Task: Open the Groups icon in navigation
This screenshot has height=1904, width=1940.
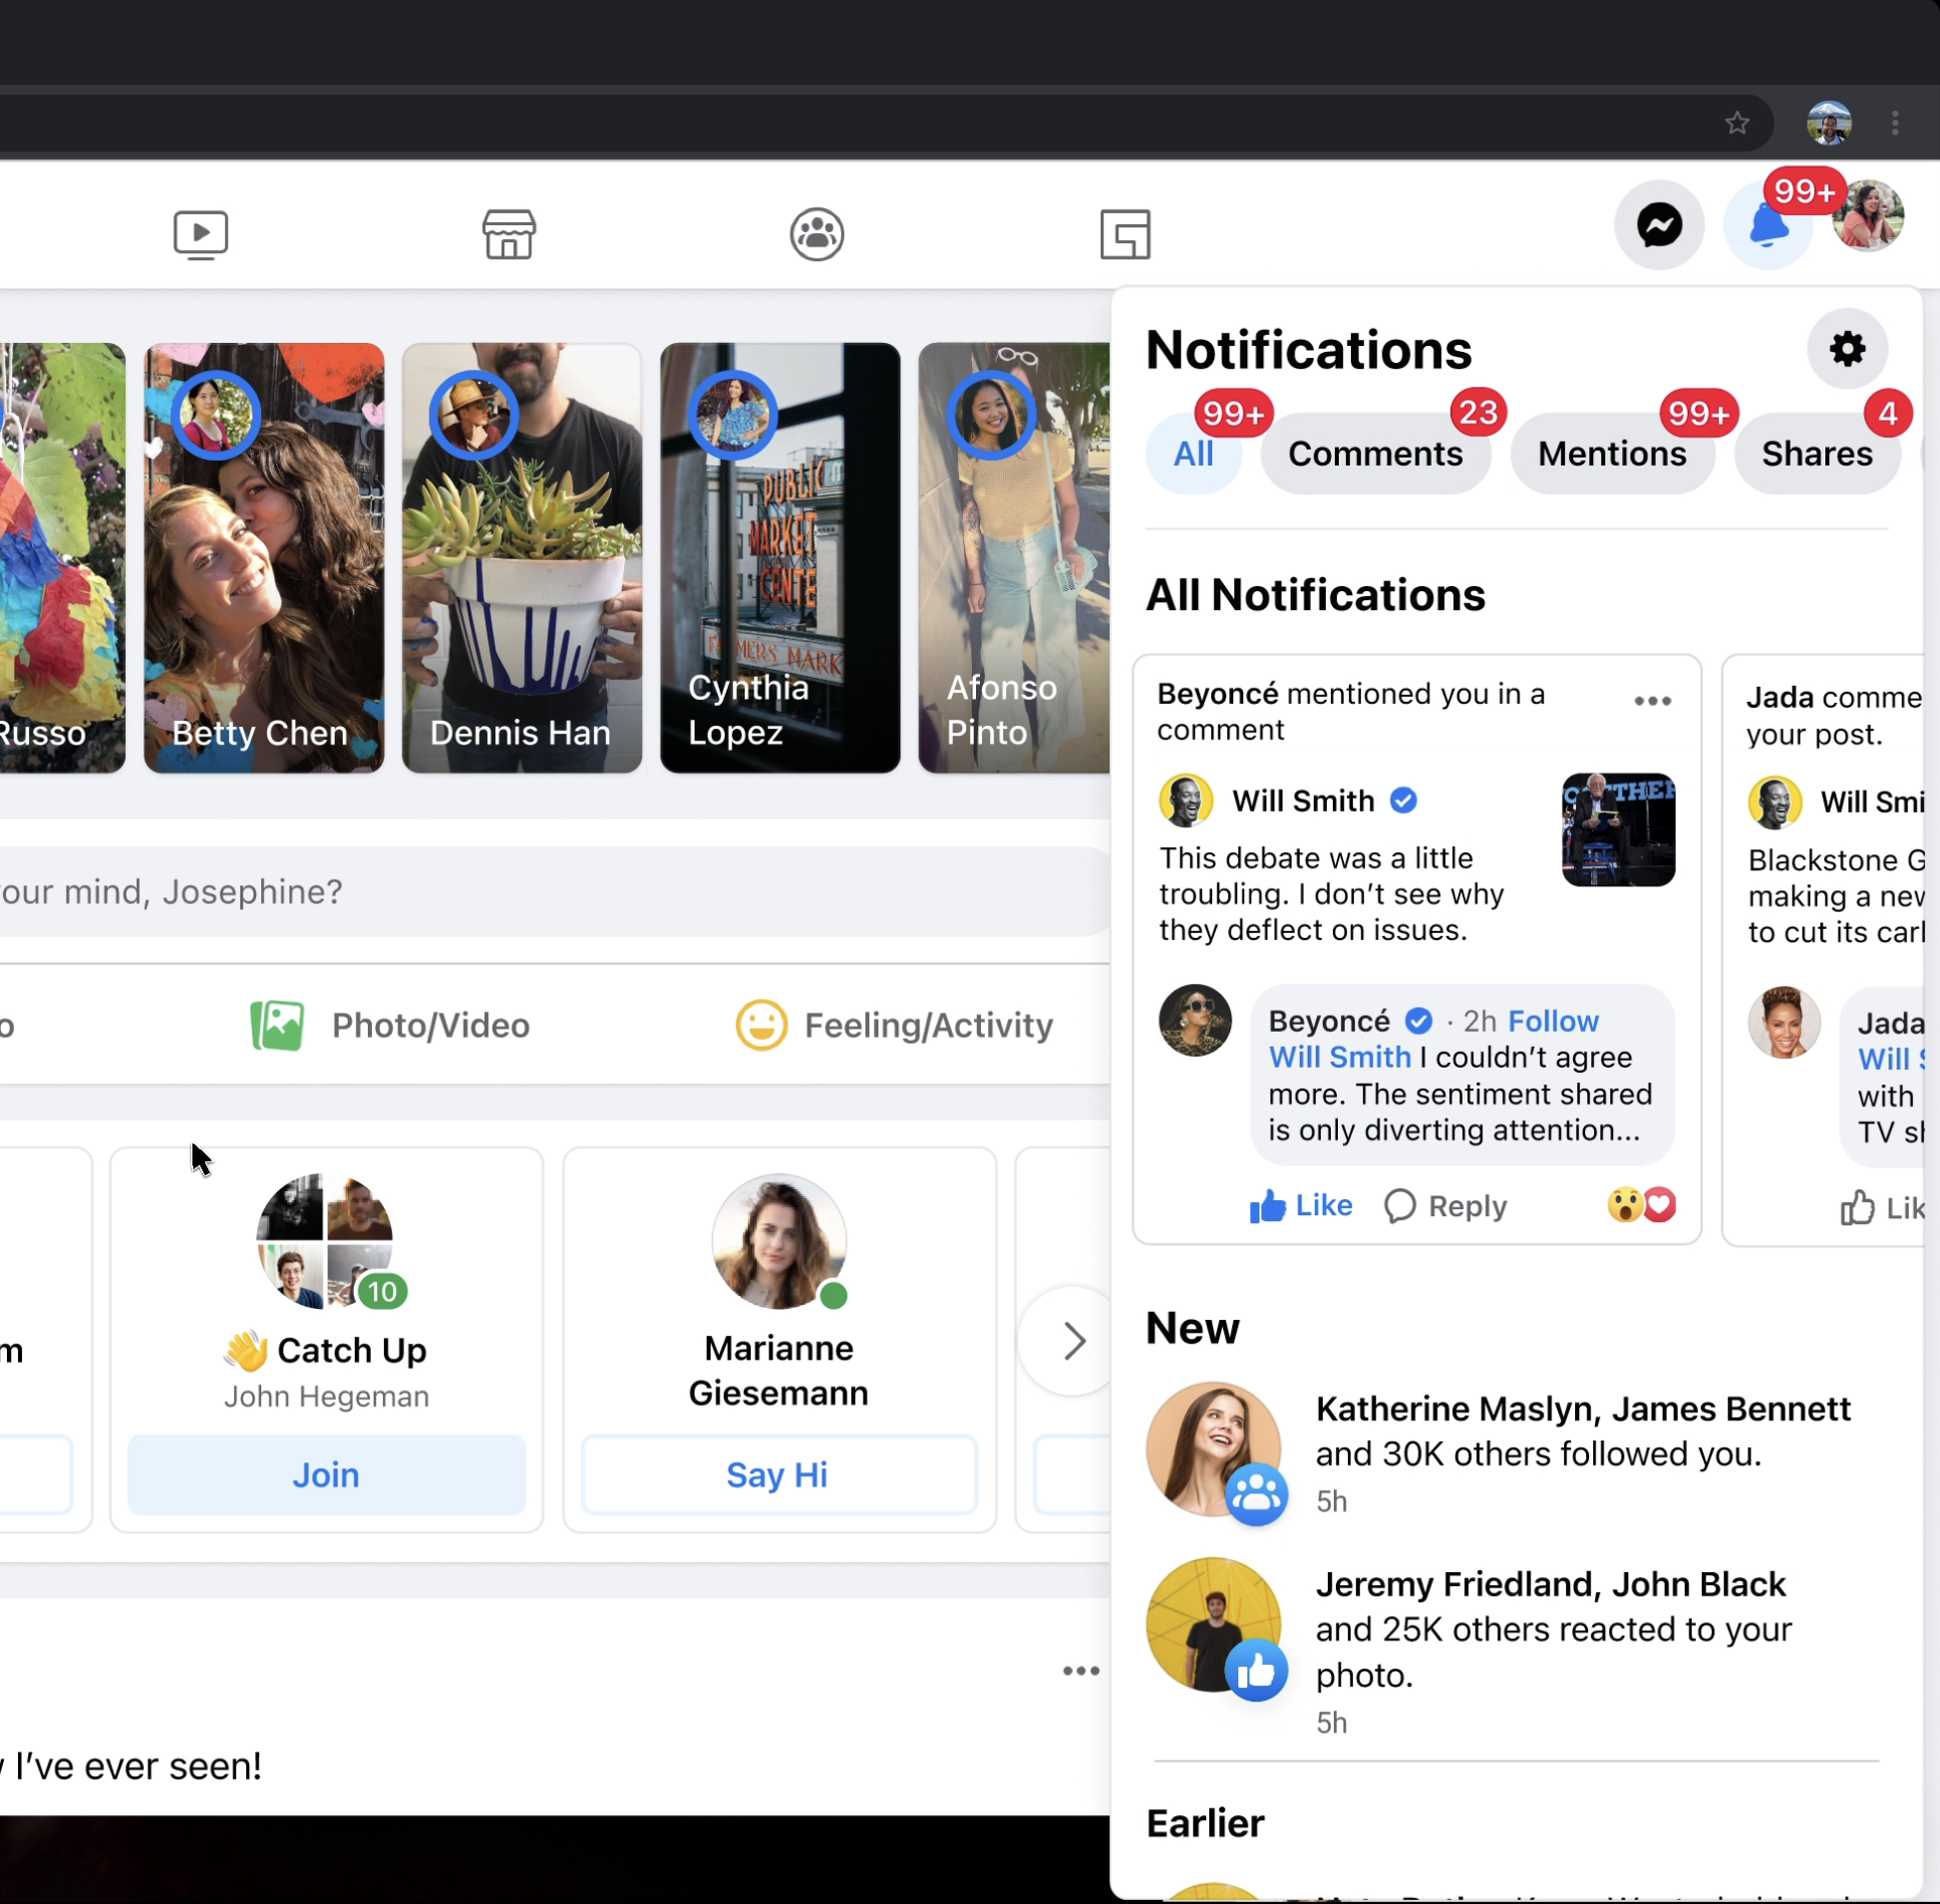Action: point(817,234)
